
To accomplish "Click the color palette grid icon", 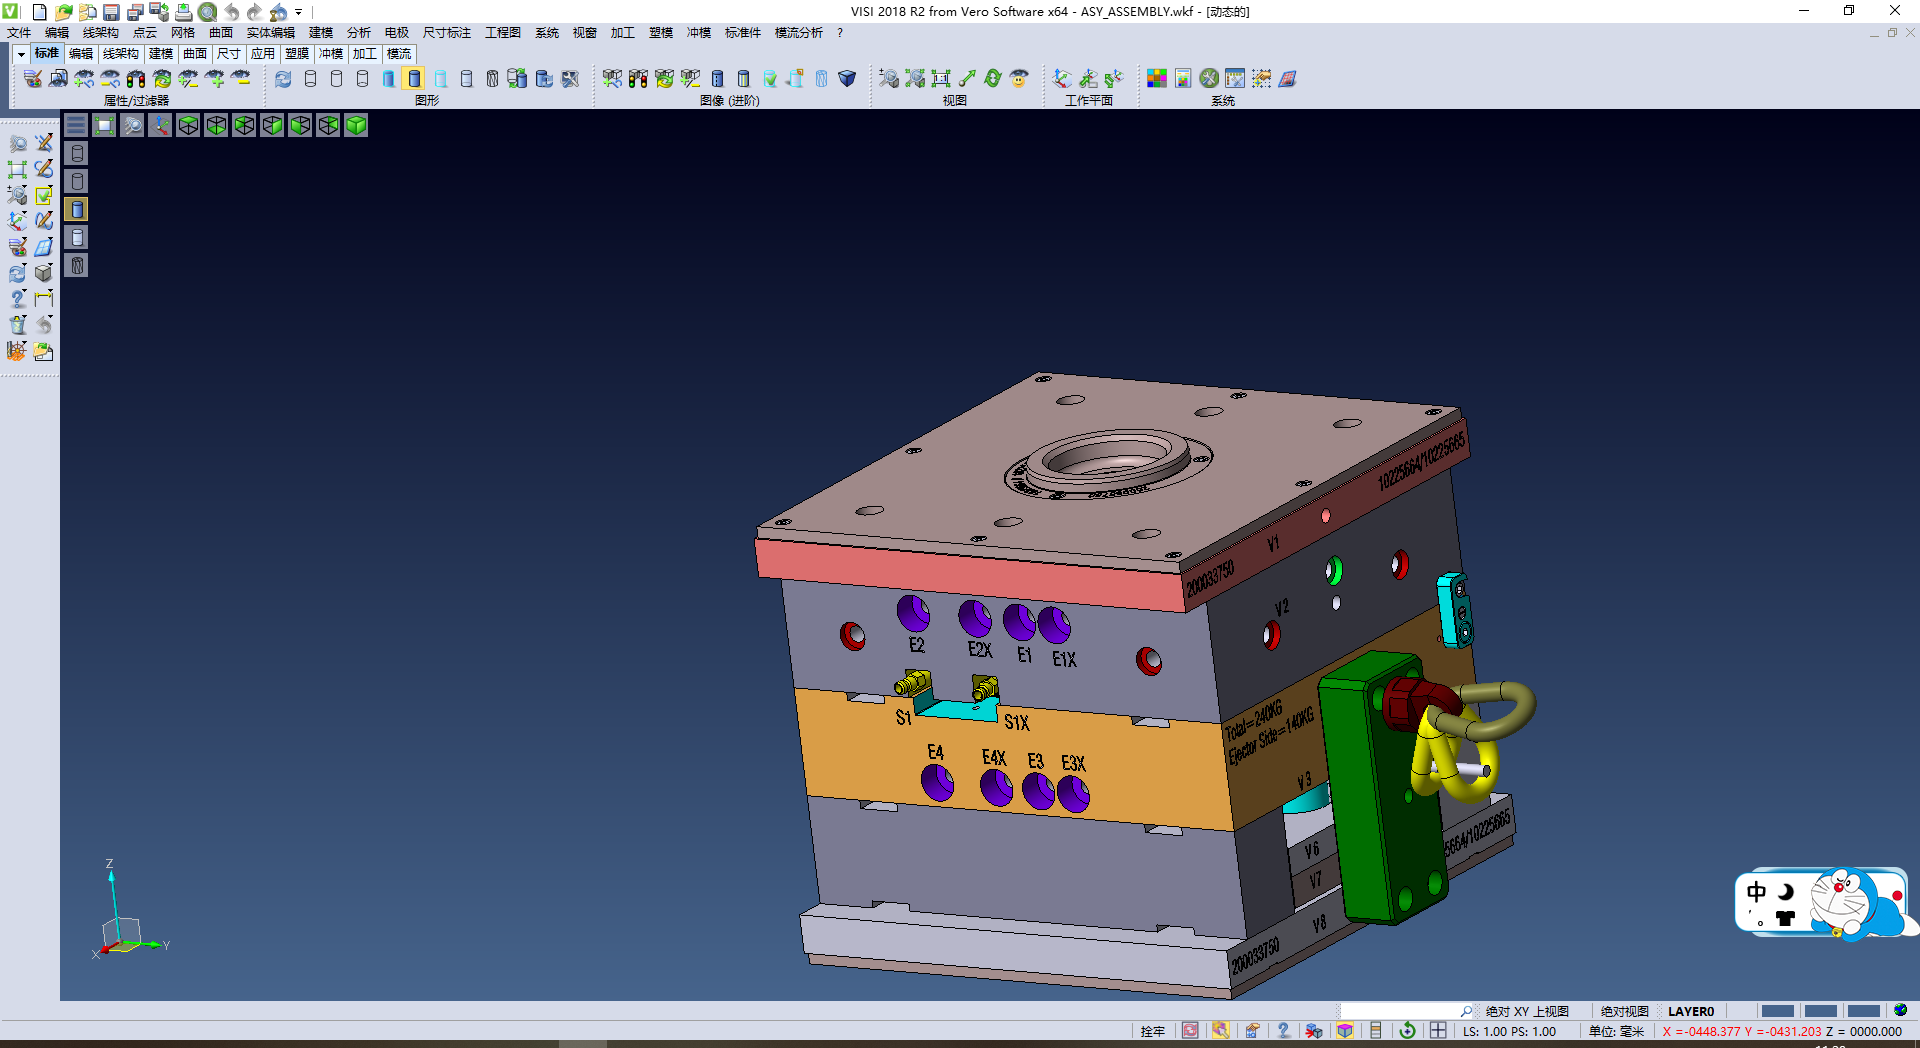I will pyautogui.click(x=1157, y=79).
